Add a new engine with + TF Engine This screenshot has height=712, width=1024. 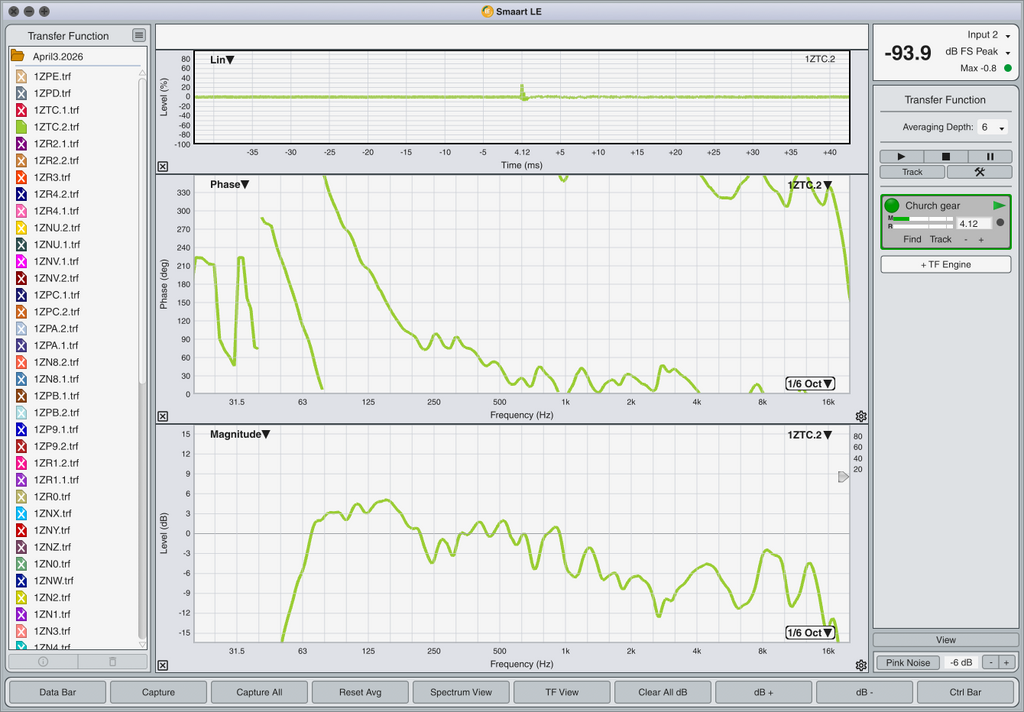(x=945, y=264)
